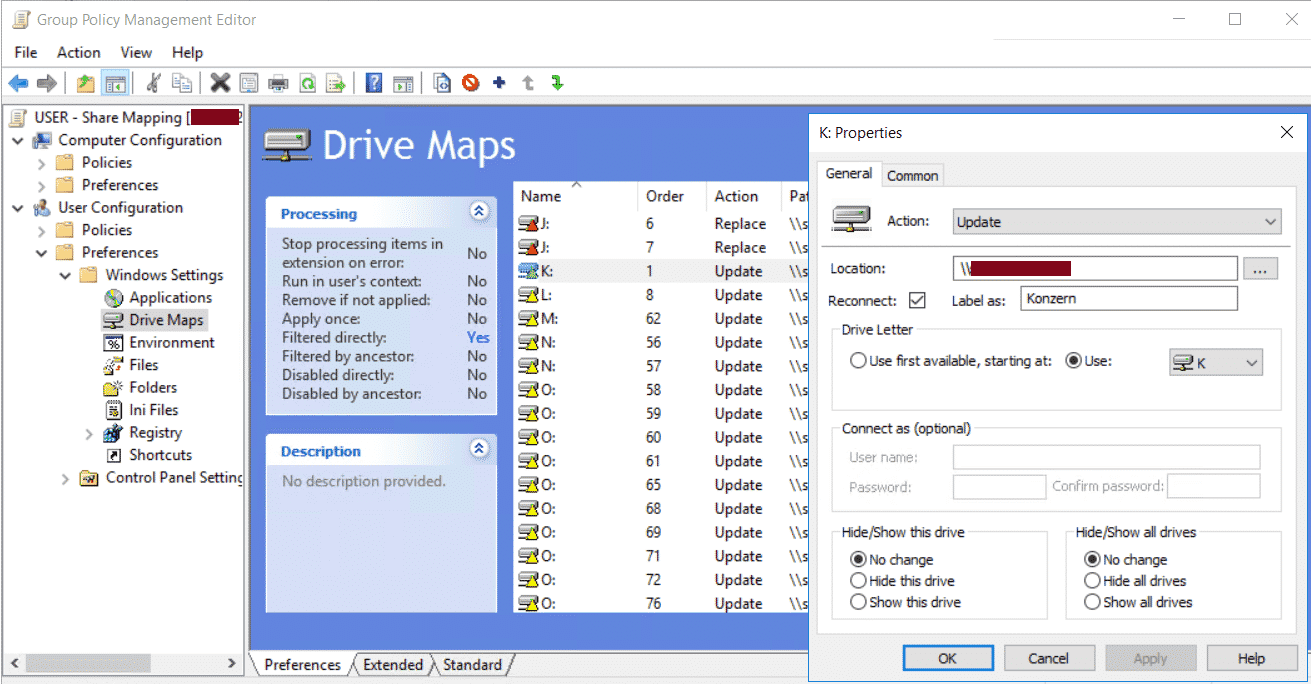This screenshot has height=684, width=1311.
Task: Click the 'Label as' text field
Action: [x=1128, y=299]
